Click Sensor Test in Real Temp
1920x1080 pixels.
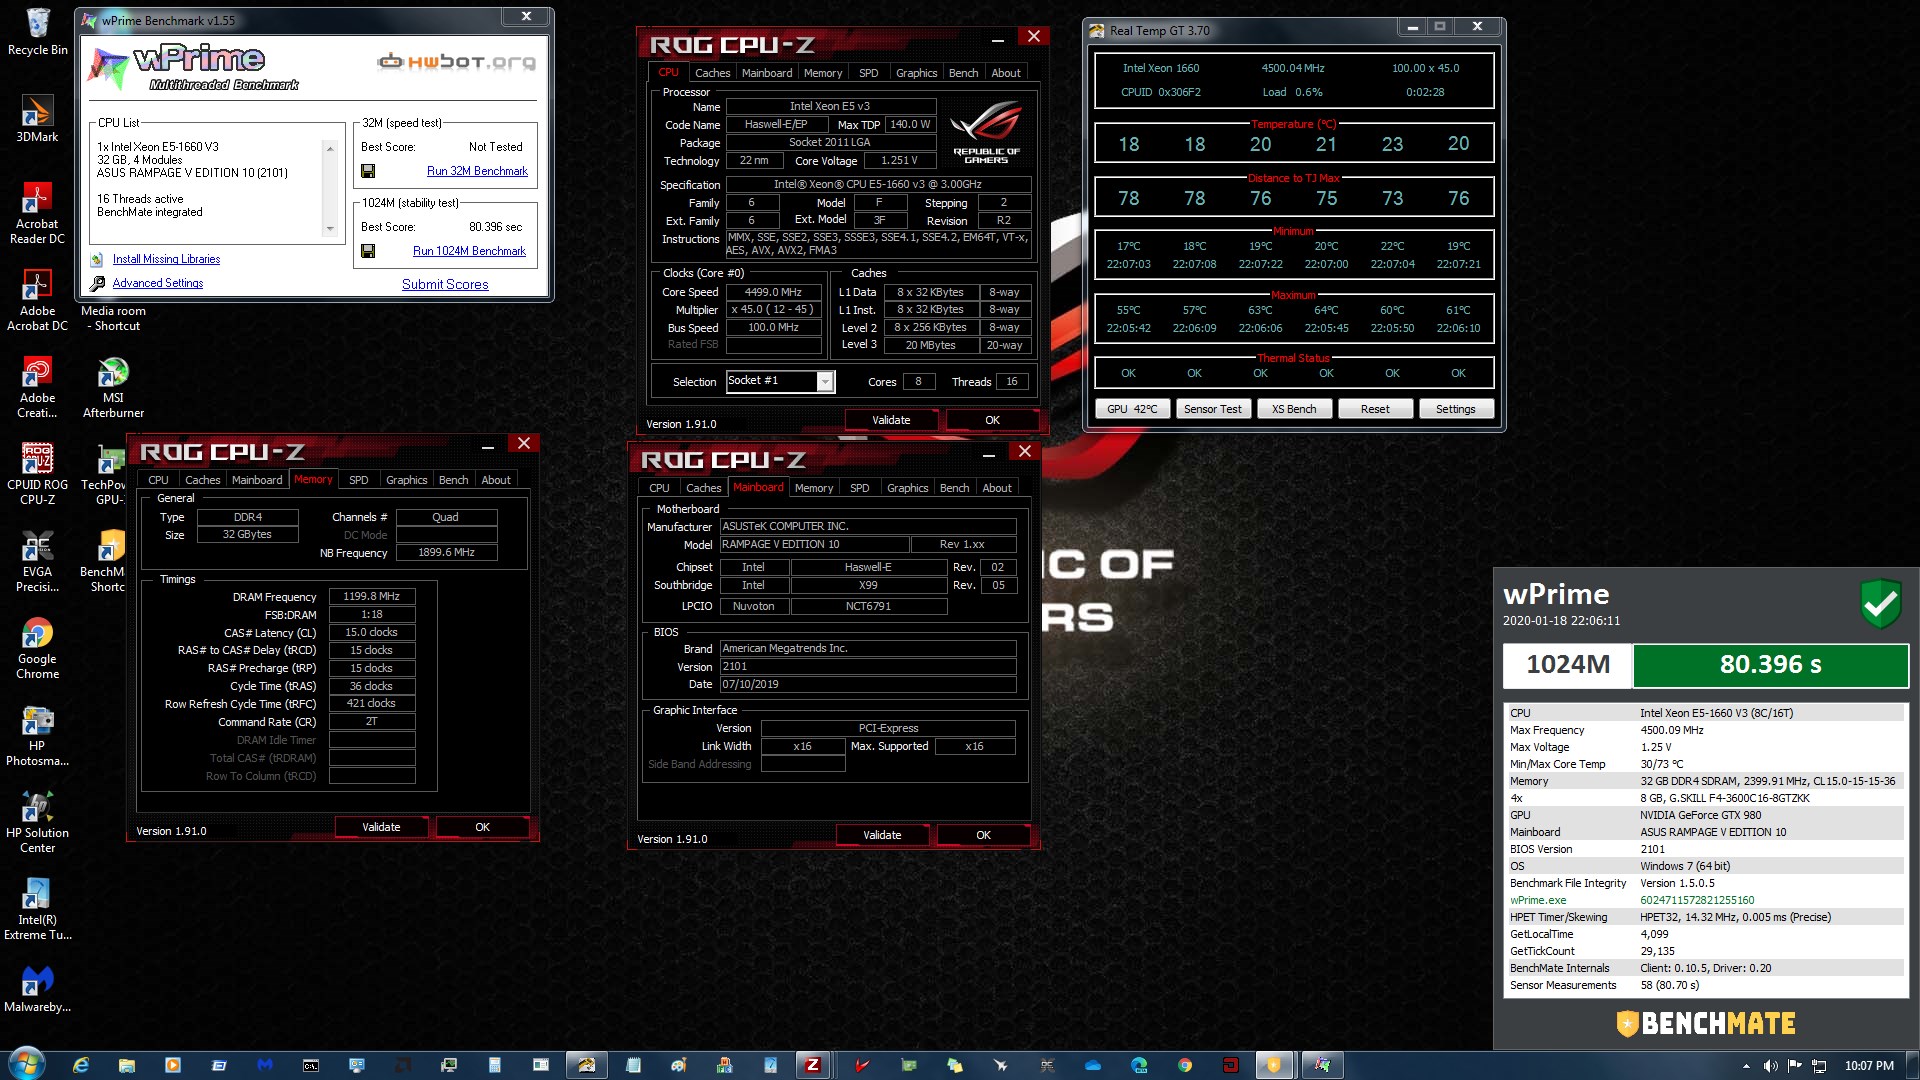[x=1212, y=409]
